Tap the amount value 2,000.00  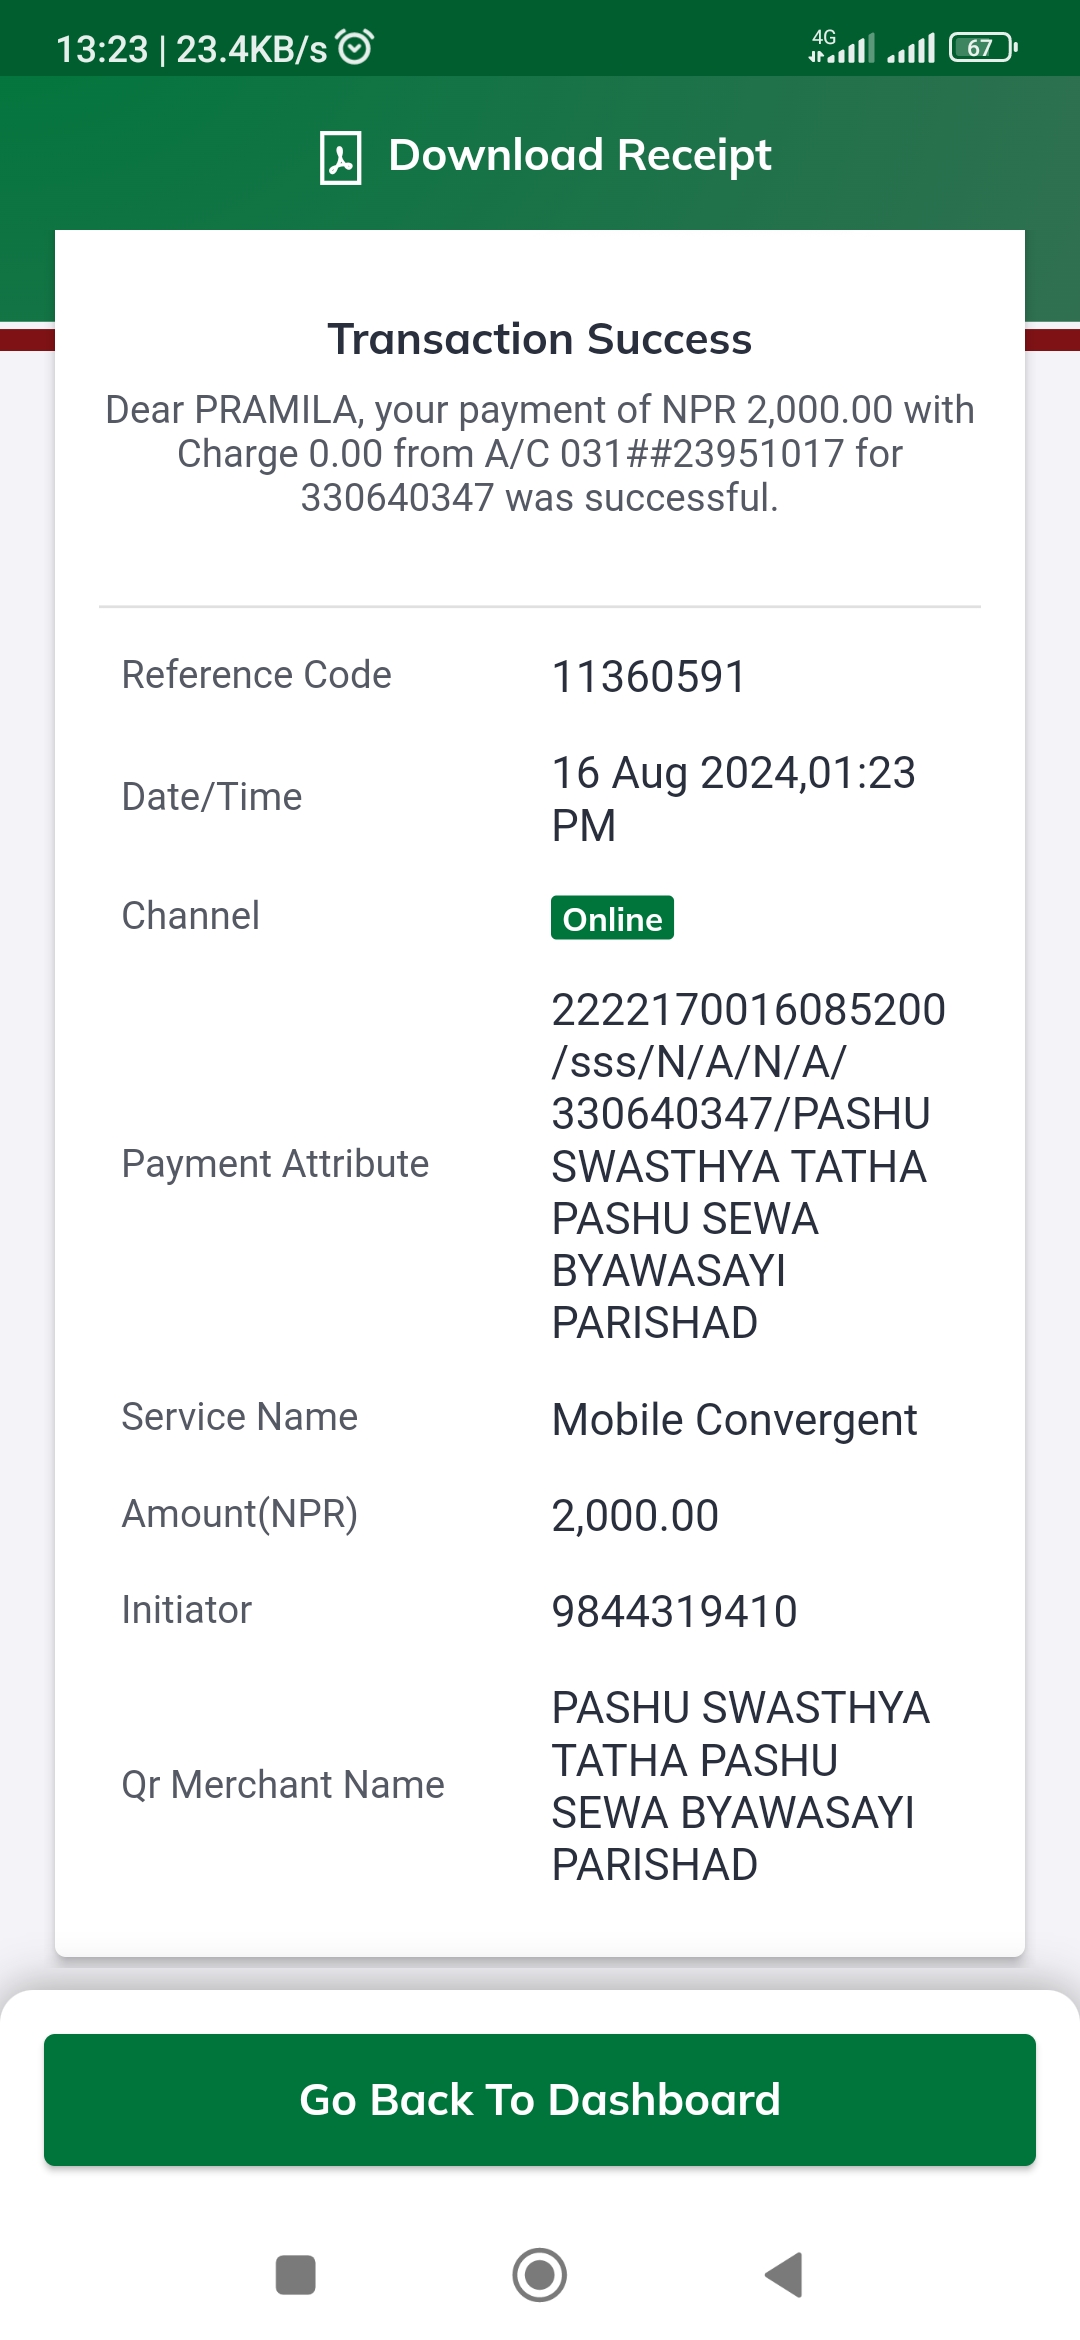pos(635,1516)
